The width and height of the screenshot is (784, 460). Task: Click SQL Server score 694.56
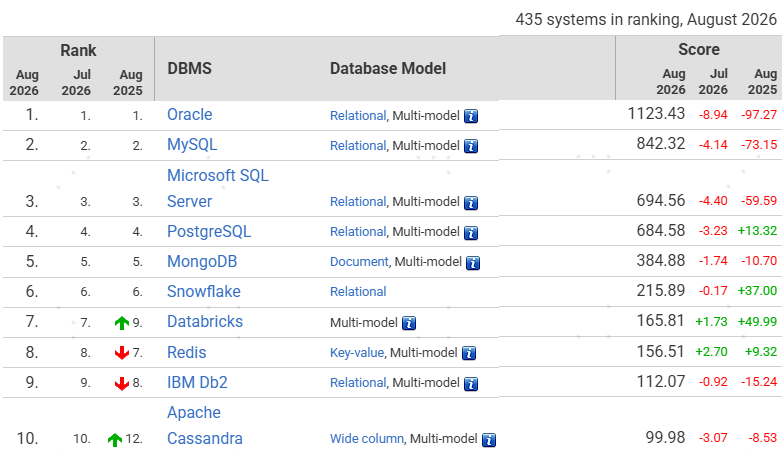click(x=660, y=200)
